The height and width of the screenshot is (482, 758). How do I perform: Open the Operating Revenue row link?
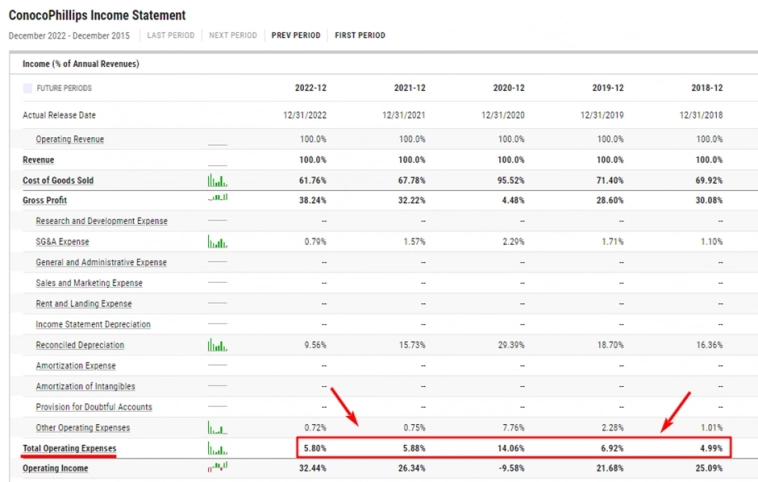69,139
